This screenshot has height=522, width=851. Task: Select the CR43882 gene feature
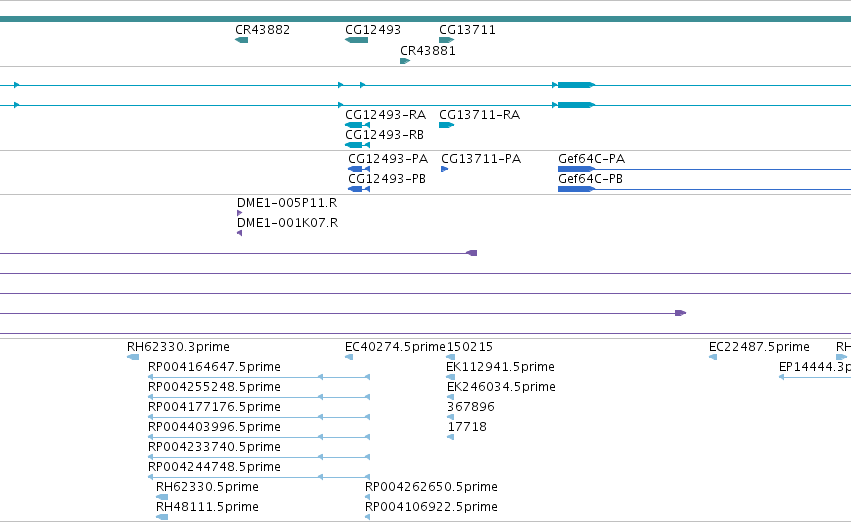click(x=242, y=40)
